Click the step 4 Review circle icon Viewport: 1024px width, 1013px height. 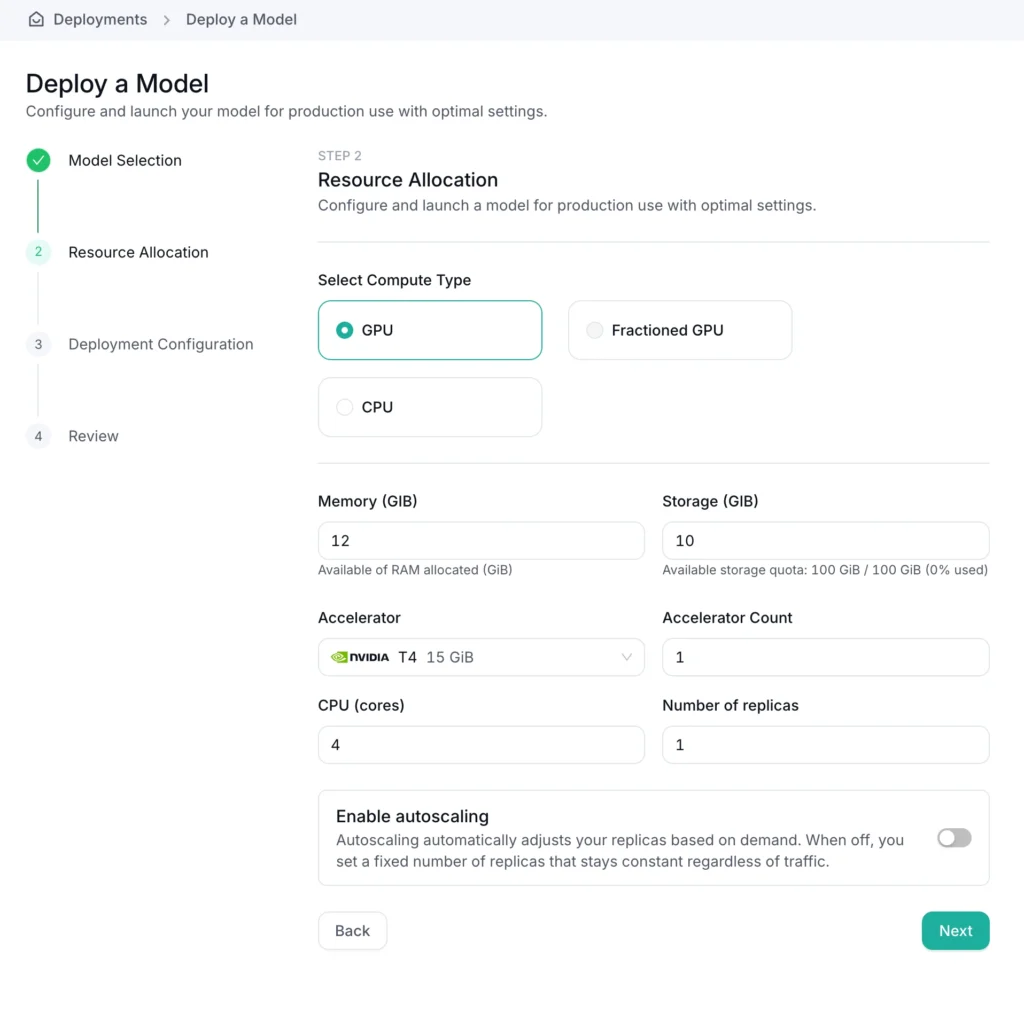point(38,436)
